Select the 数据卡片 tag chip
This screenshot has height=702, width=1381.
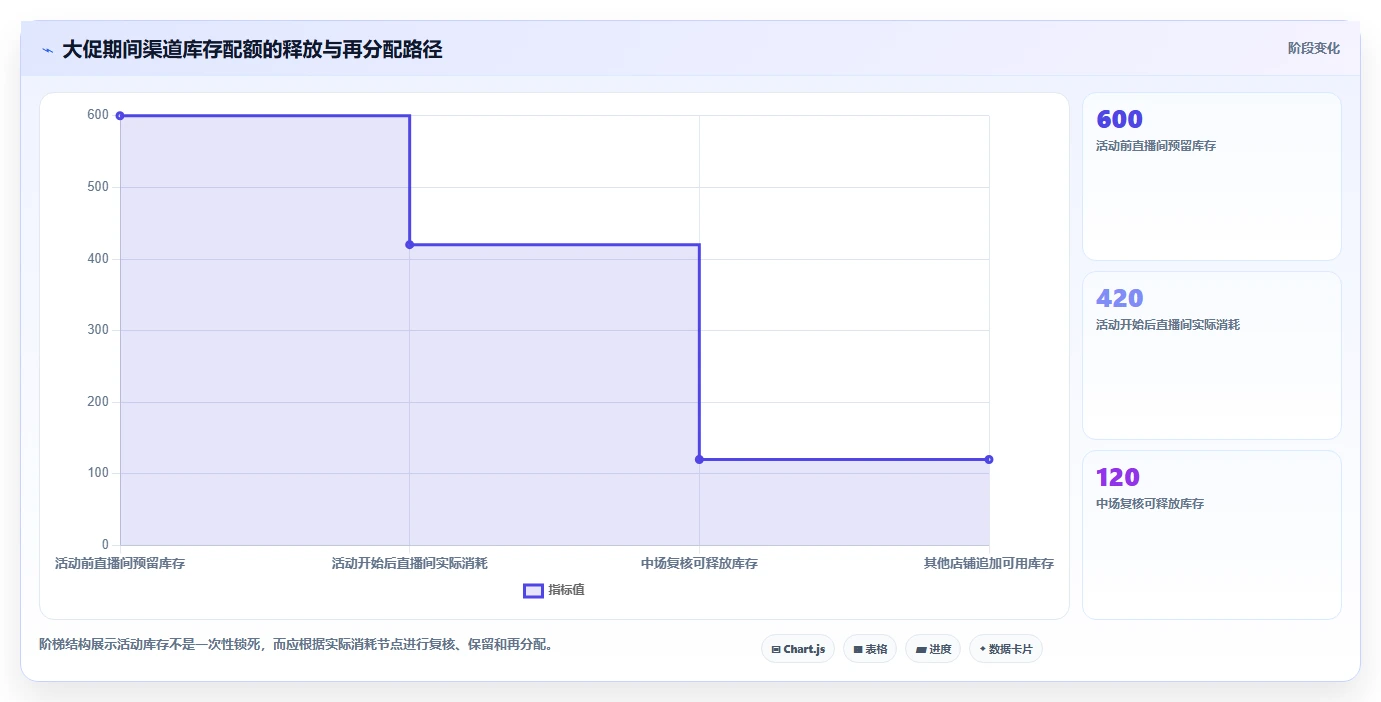point(1006,649)
